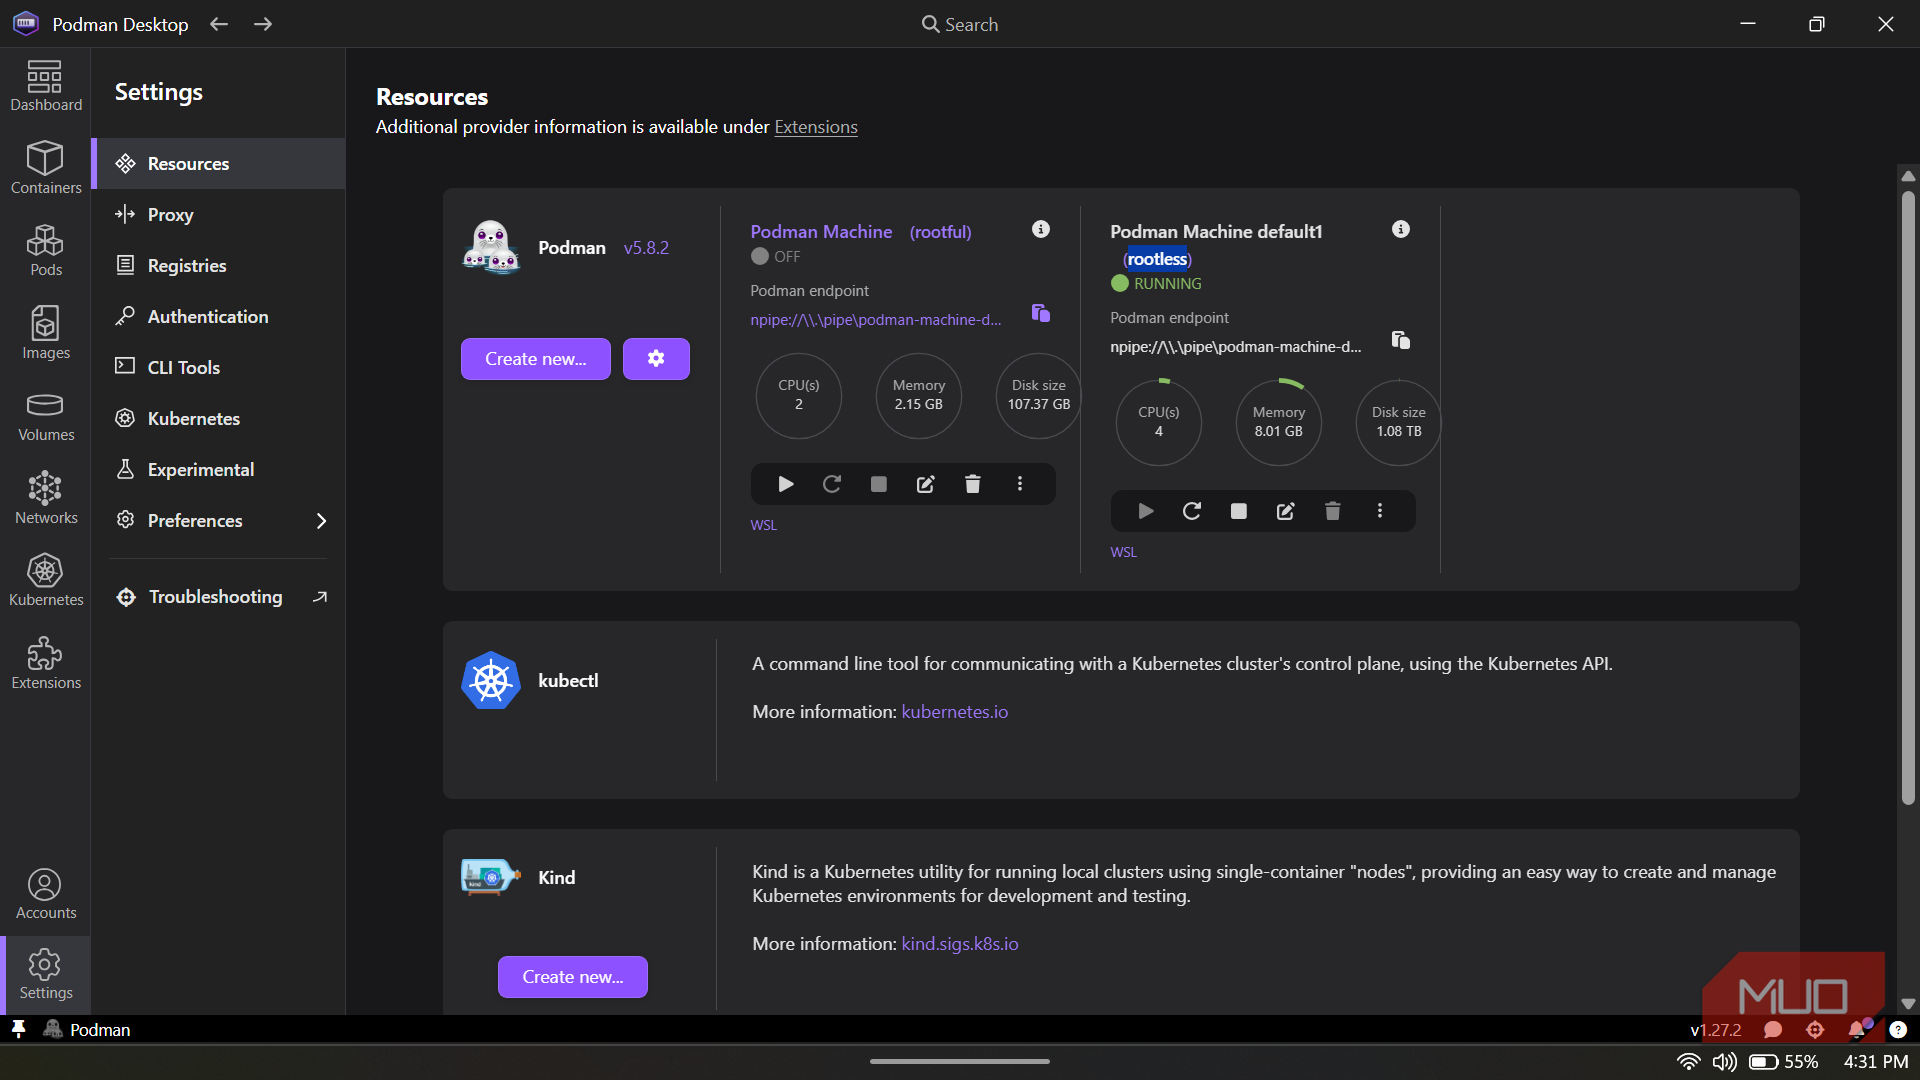Click the Podman v5.8.2 version label
This screenshot has width=1920, height=1080.
tap(646, 247)
